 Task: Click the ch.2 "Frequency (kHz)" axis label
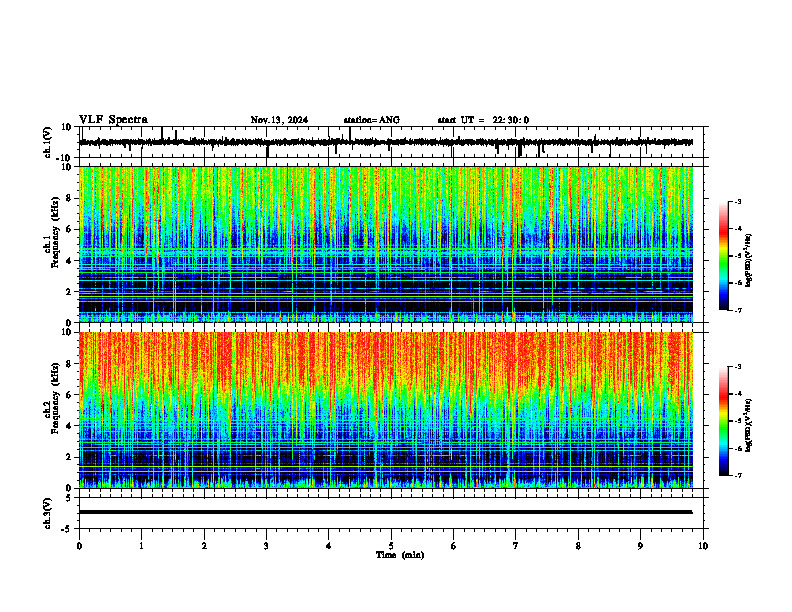tap(55, 398)
